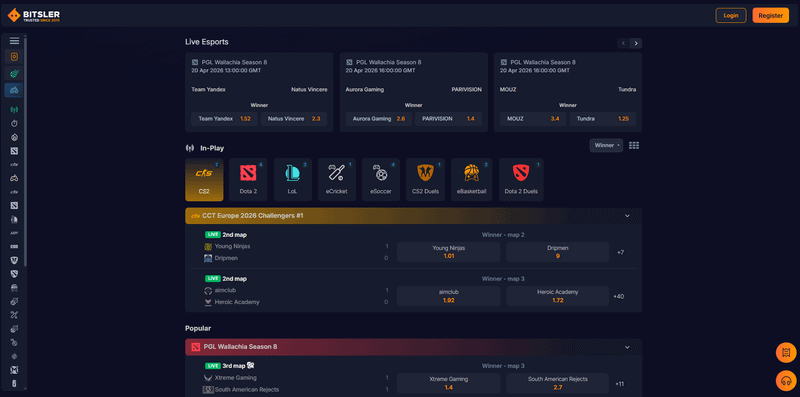Click the sidebar vertical scrollbar

[x=26, y=151]
